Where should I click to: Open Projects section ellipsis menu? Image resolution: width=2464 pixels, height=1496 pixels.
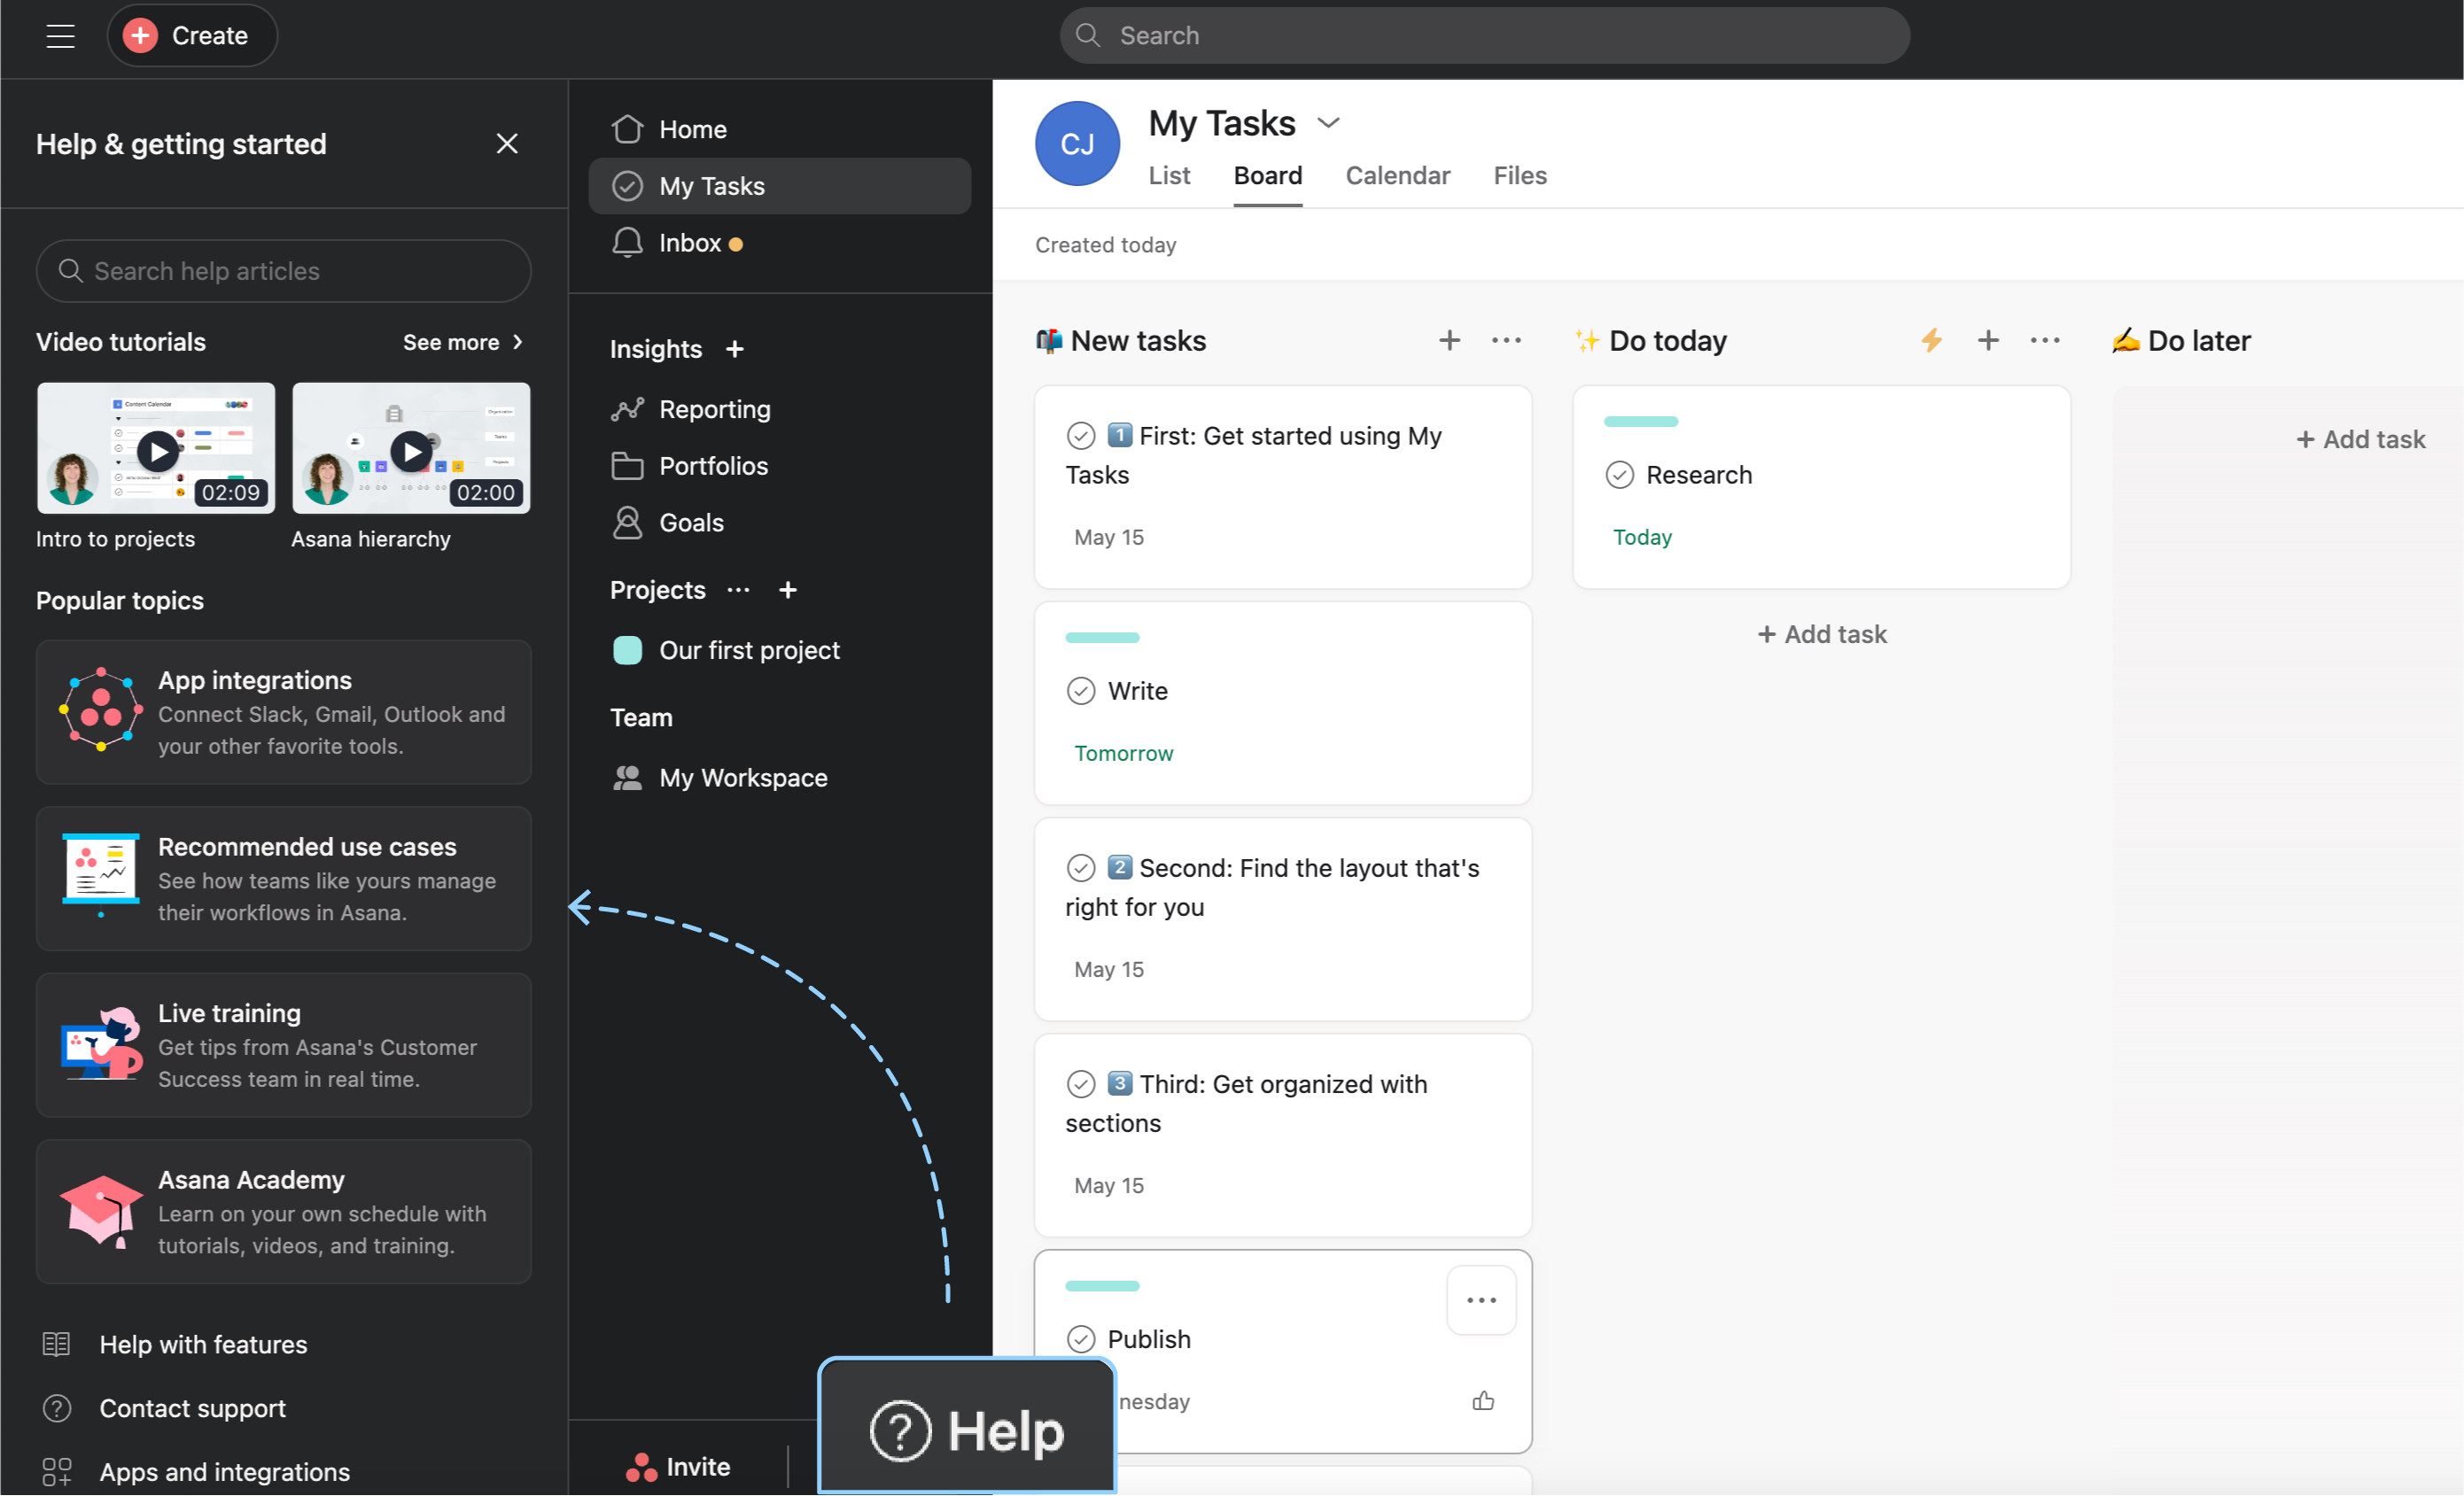click(738, 590)
